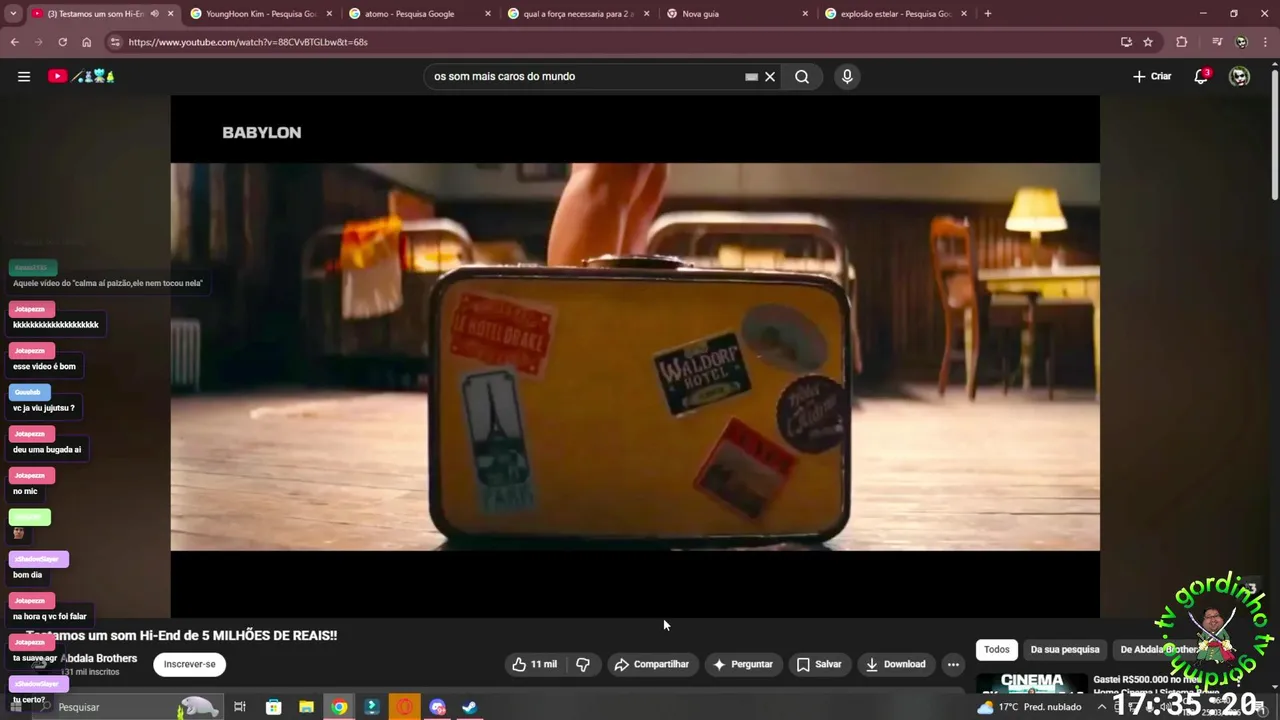Screen dimensions: 1280x720
Task: Open a new browser tab
Action: coord(988,14)
